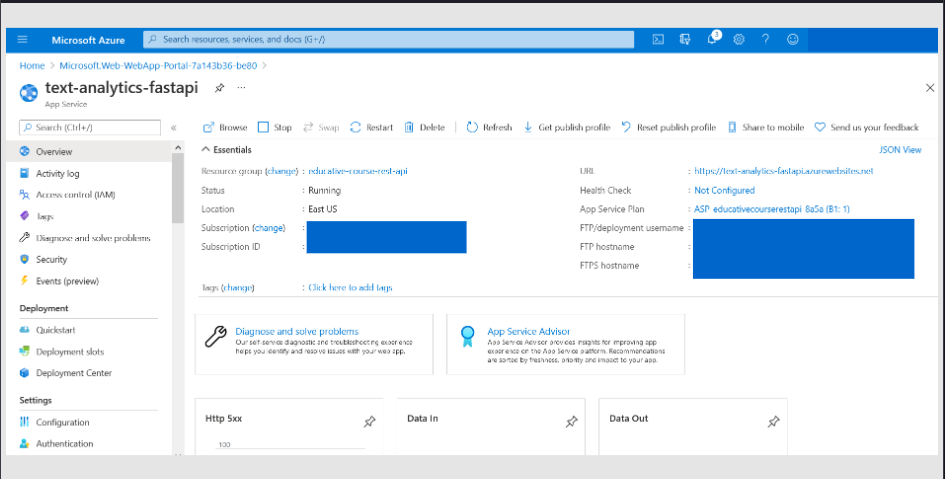Click the Running status text

point(324,190)
